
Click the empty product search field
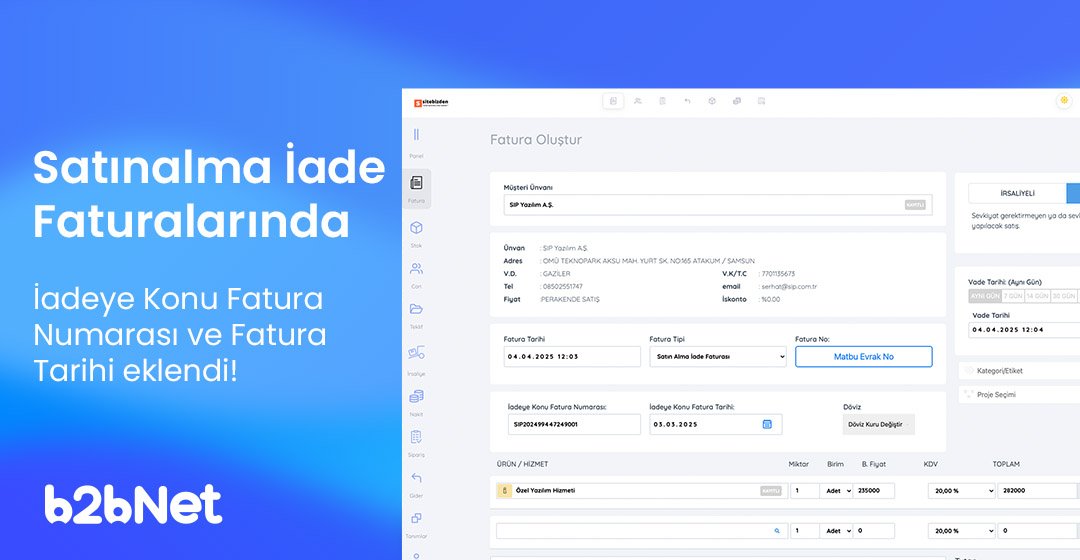(641, 531)
